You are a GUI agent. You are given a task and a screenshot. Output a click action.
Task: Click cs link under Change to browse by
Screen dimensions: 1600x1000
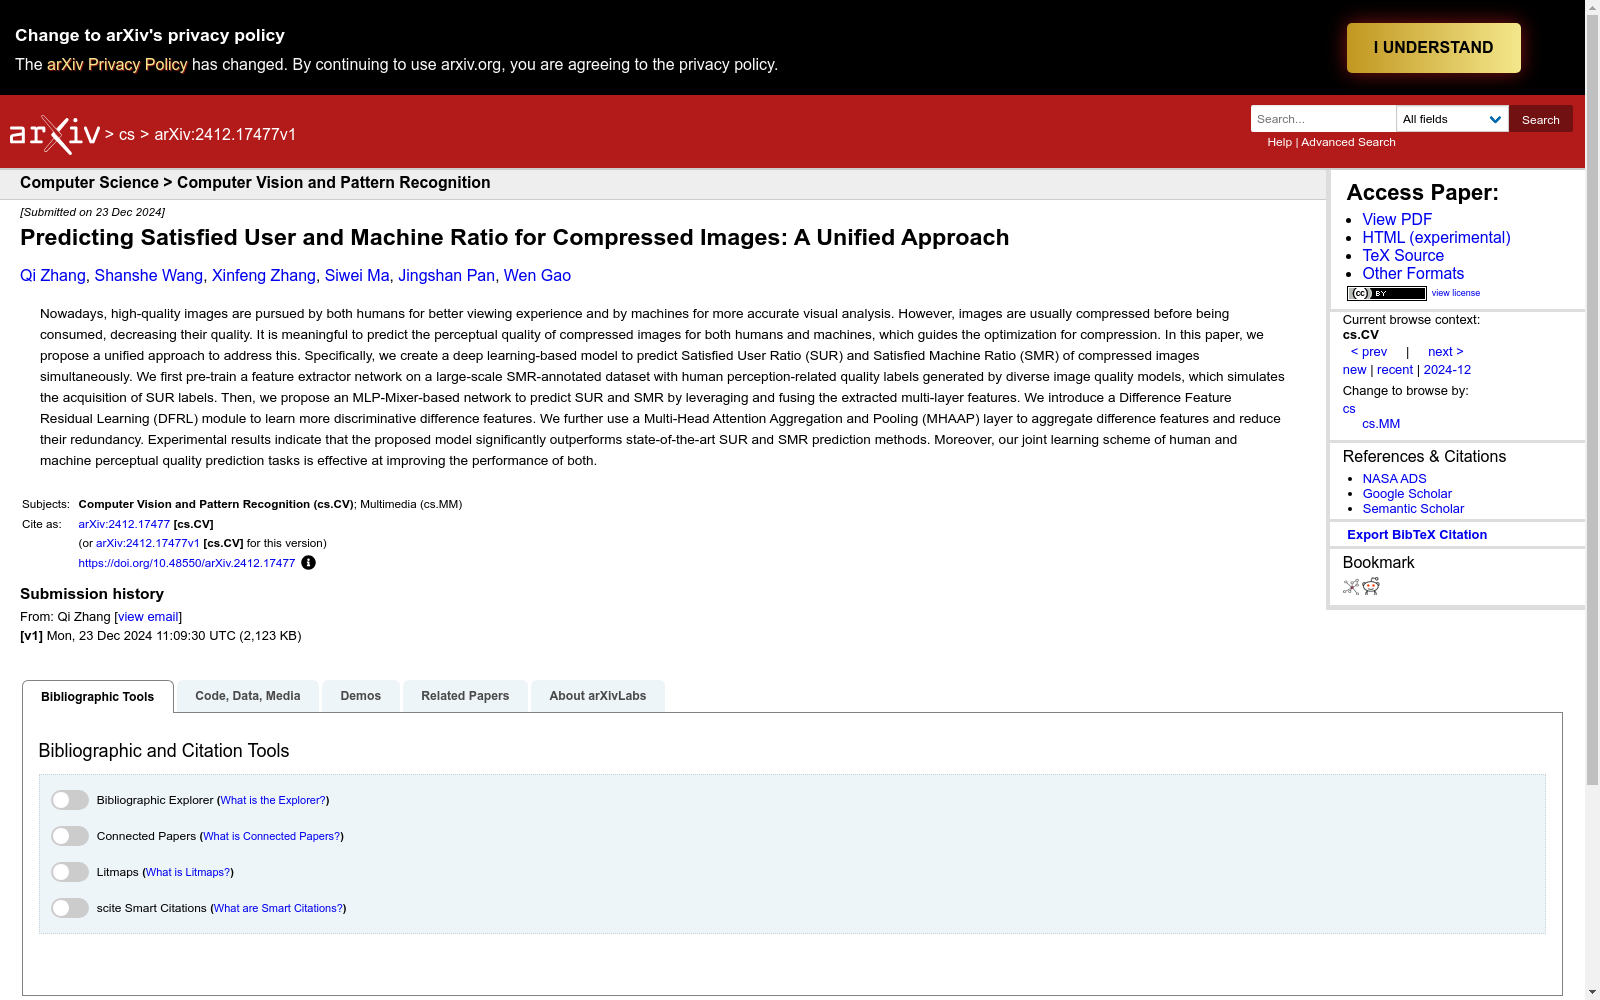pos(1349,409)
